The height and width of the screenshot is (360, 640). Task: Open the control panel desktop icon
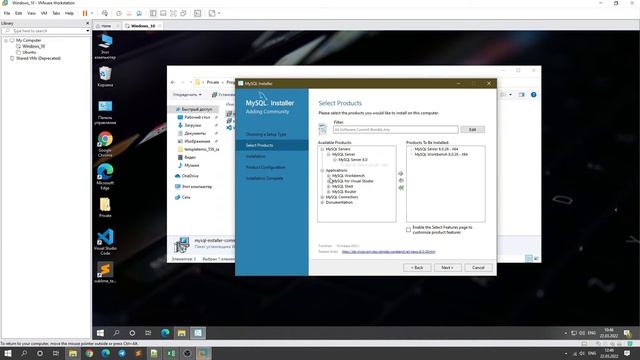[105, 112]
